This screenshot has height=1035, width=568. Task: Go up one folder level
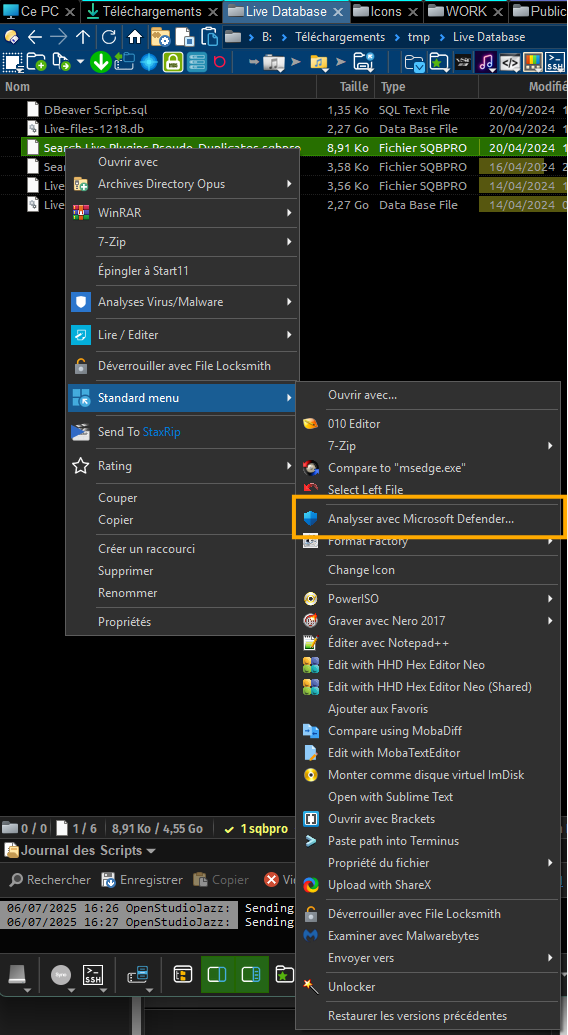click(x=83, y=37)
